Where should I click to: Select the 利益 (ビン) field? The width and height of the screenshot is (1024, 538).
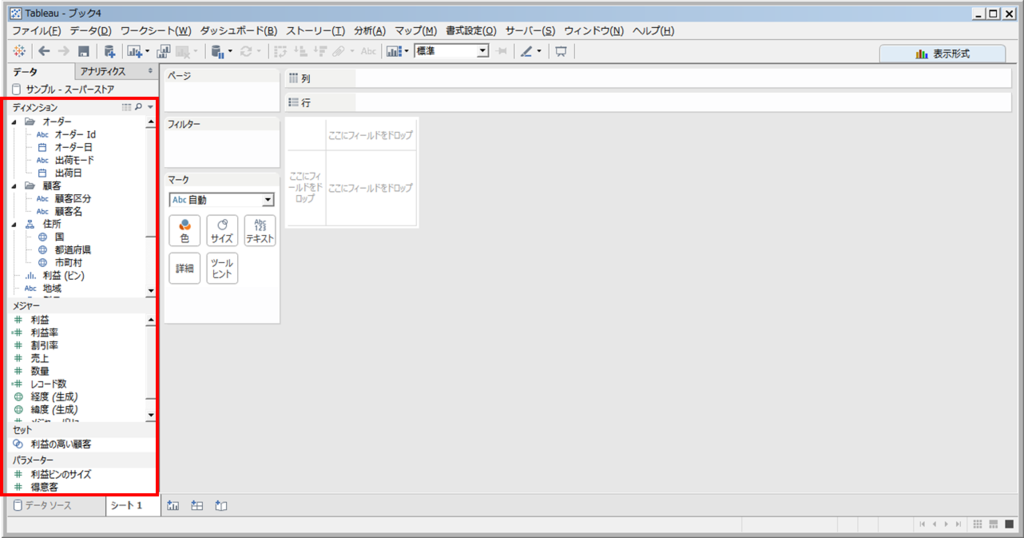(x=63, y=276)
